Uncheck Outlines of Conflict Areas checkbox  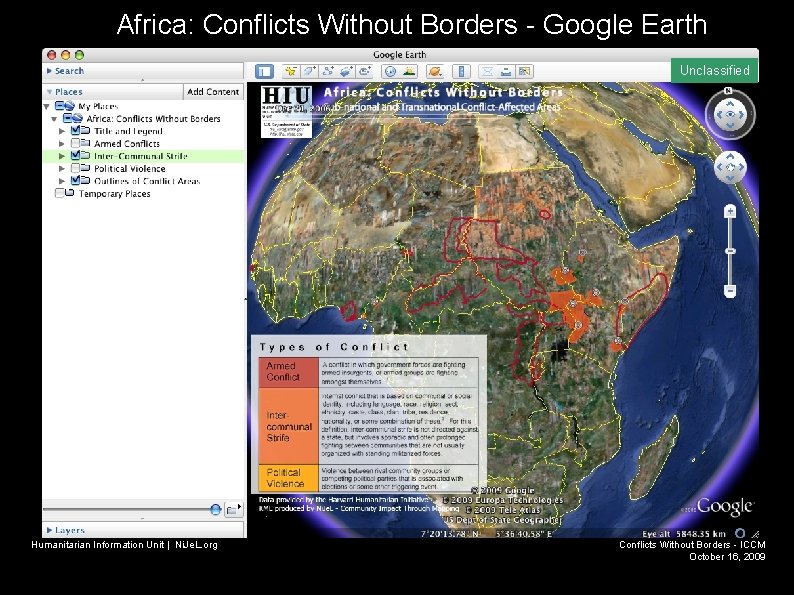[75, 180]
